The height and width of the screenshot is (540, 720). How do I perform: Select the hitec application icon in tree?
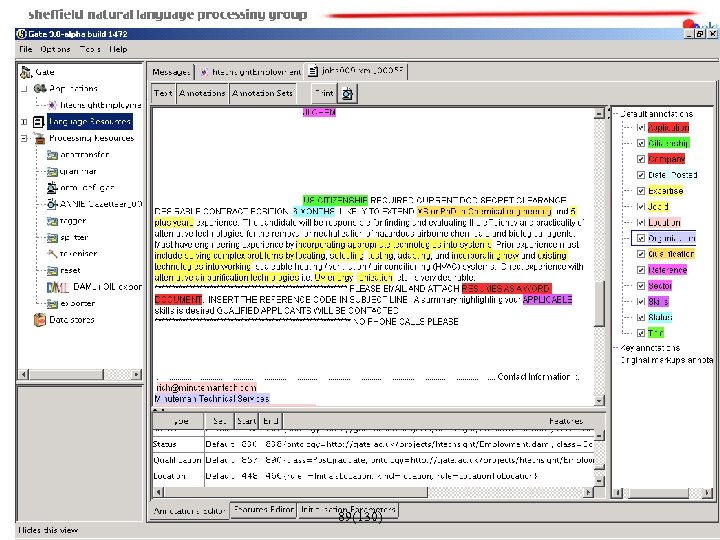[52, 105]
